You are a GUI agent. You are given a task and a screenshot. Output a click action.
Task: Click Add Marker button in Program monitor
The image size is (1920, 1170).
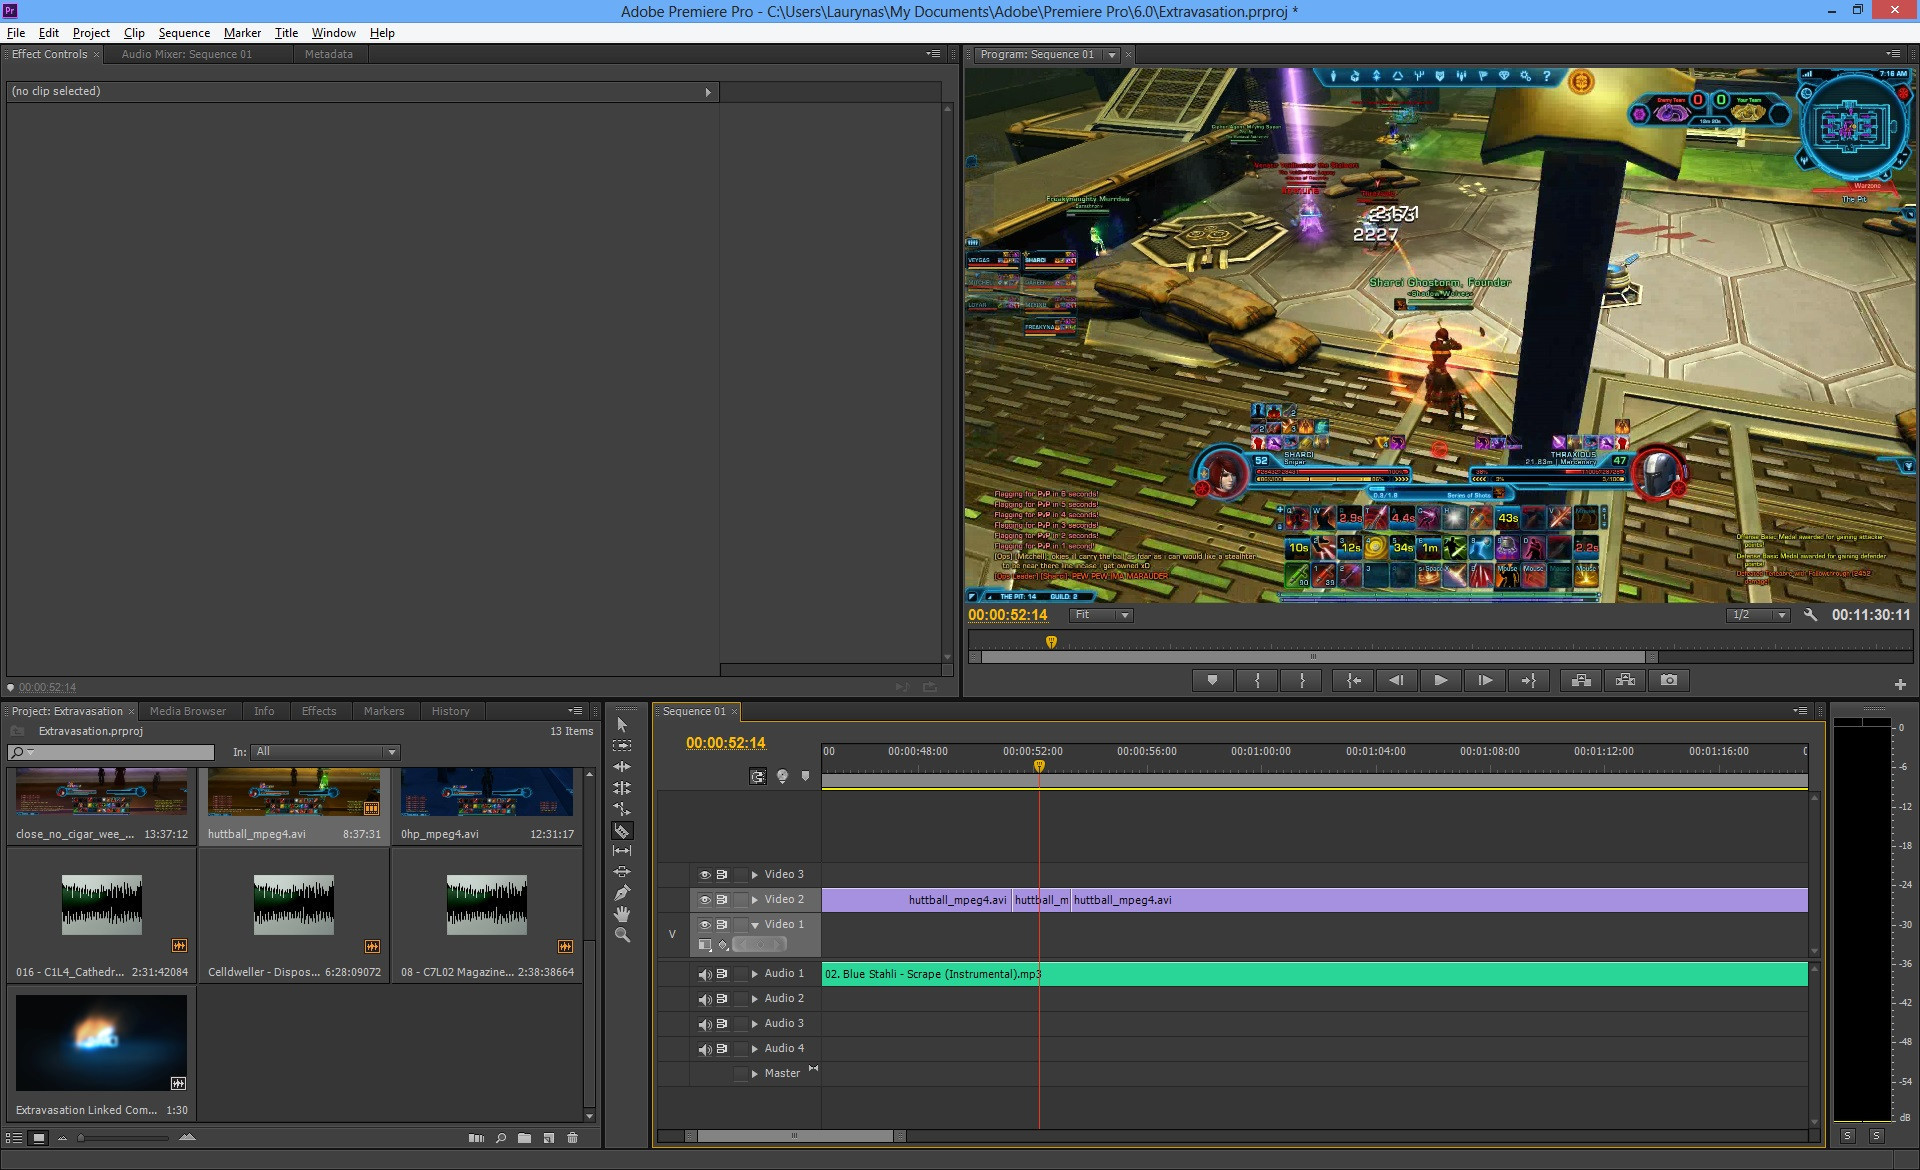(x=1213, y=681)
